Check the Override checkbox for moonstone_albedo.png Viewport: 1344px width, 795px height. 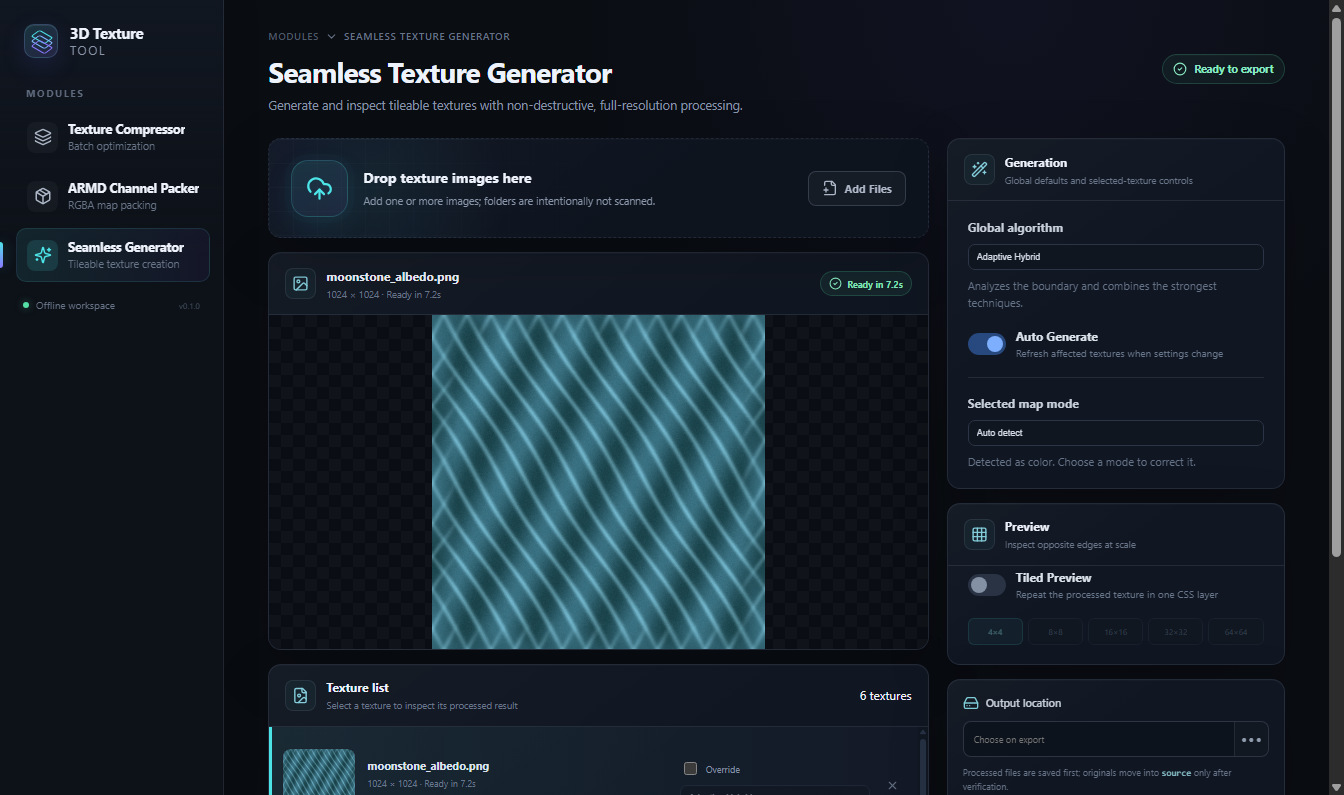pos(690,769)
